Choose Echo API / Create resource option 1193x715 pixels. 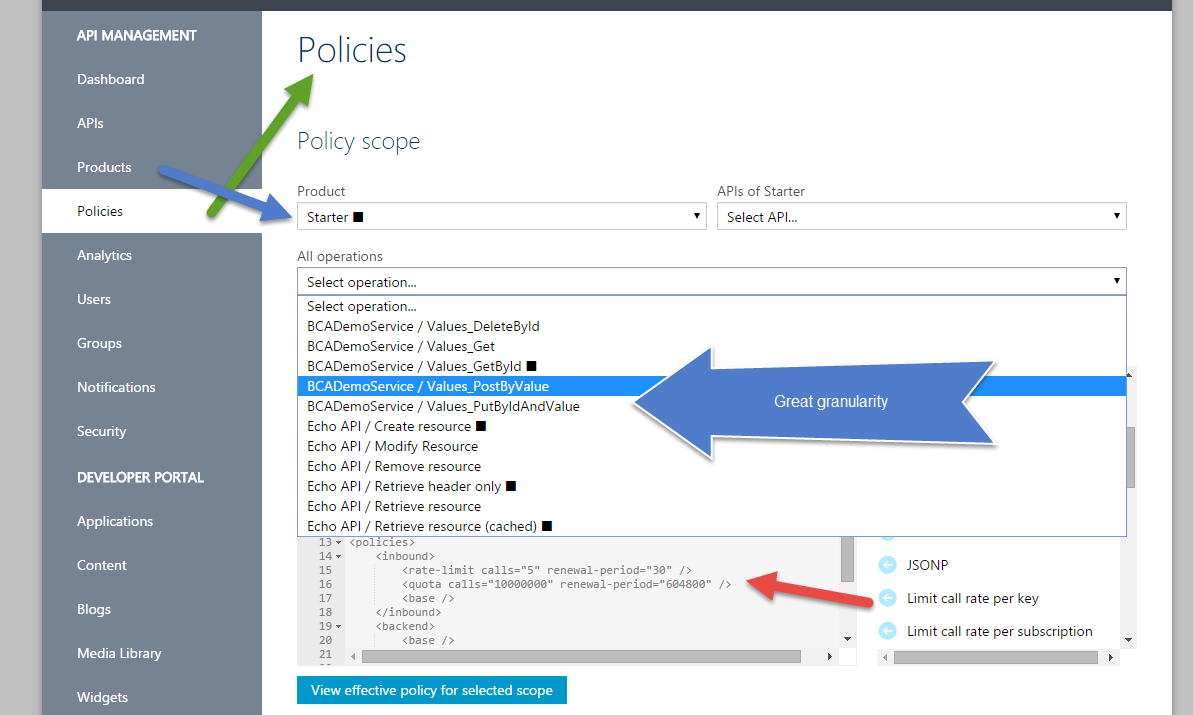click(x=389, y=426)
